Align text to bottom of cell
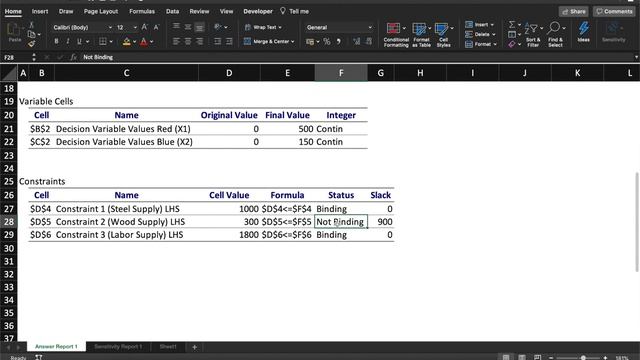 coord(200,27)
